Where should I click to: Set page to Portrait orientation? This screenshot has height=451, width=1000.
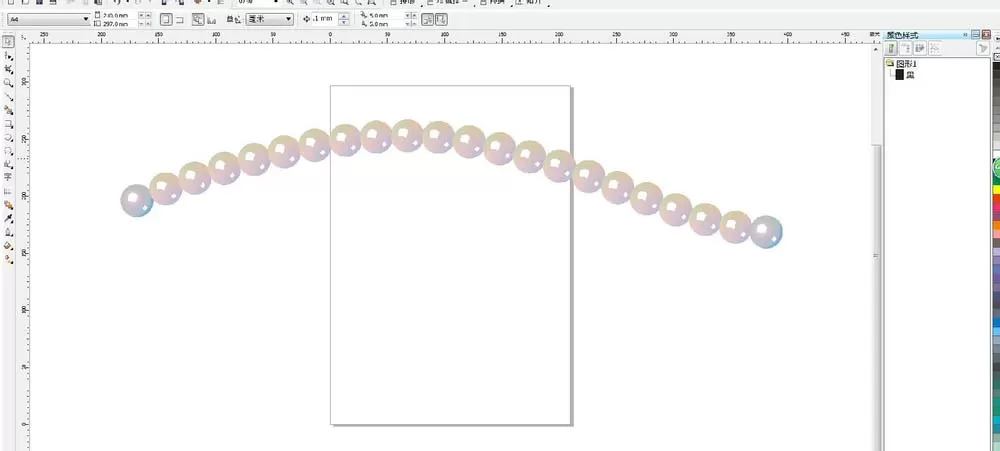point(166,20)
